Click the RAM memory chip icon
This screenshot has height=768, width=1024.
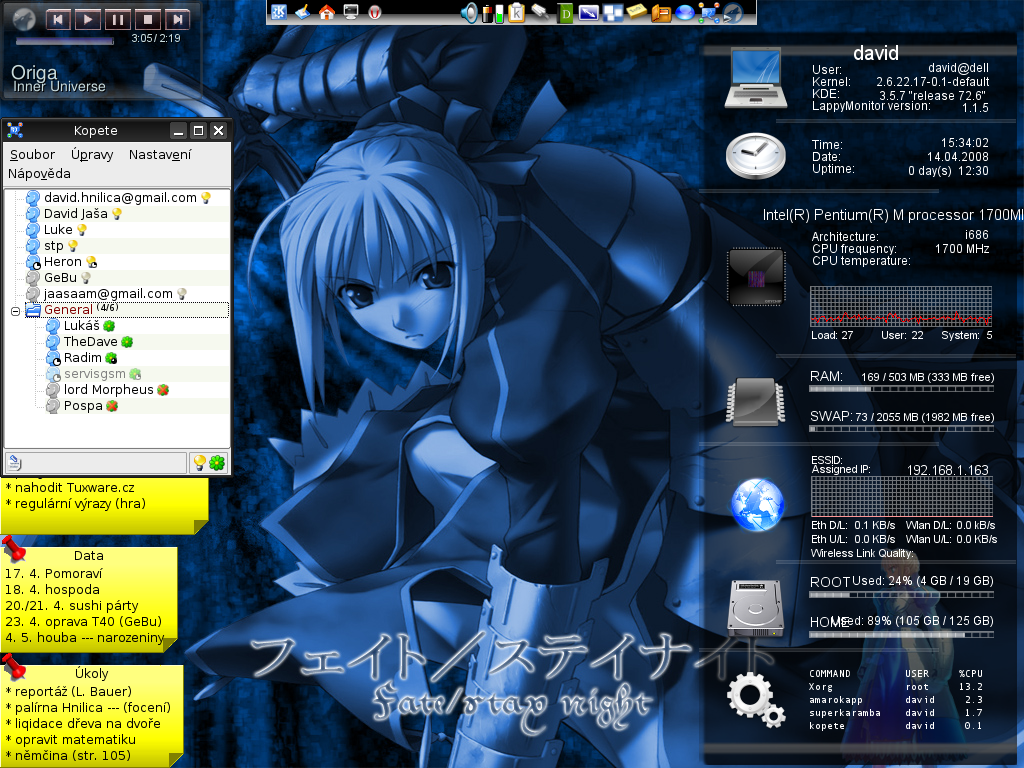(756, 402)
